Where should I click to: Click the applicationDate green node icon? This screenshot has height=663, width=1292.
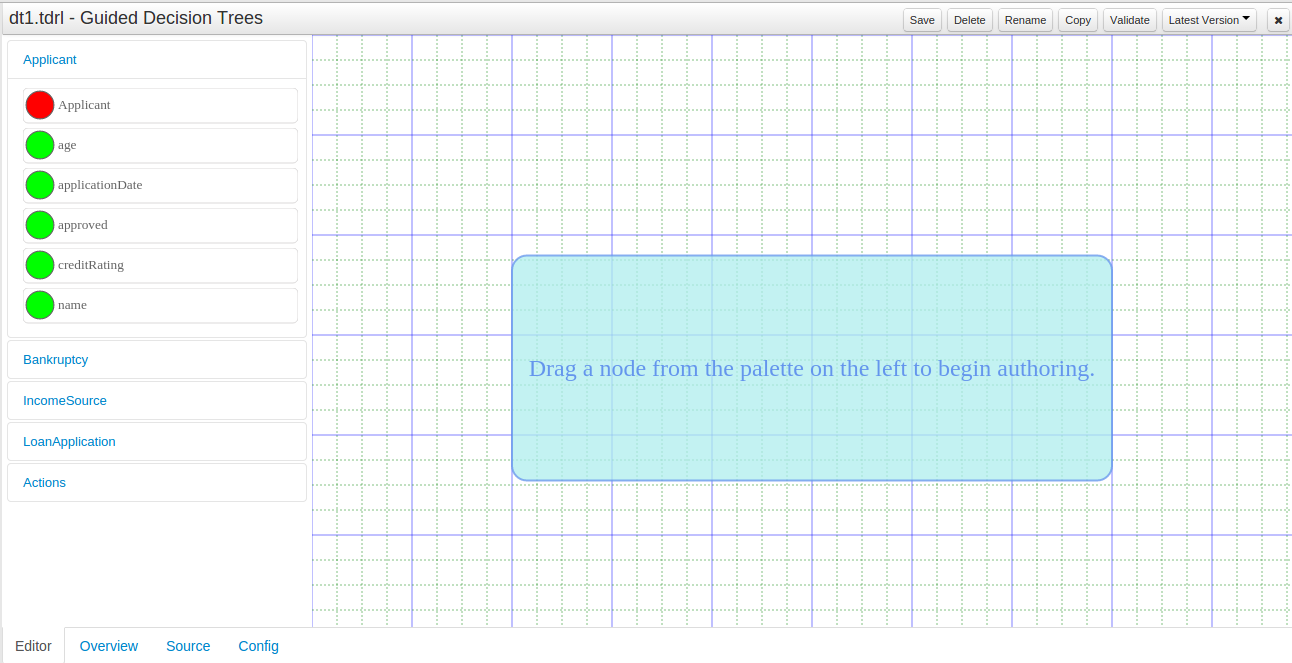[x=40, y=185]
